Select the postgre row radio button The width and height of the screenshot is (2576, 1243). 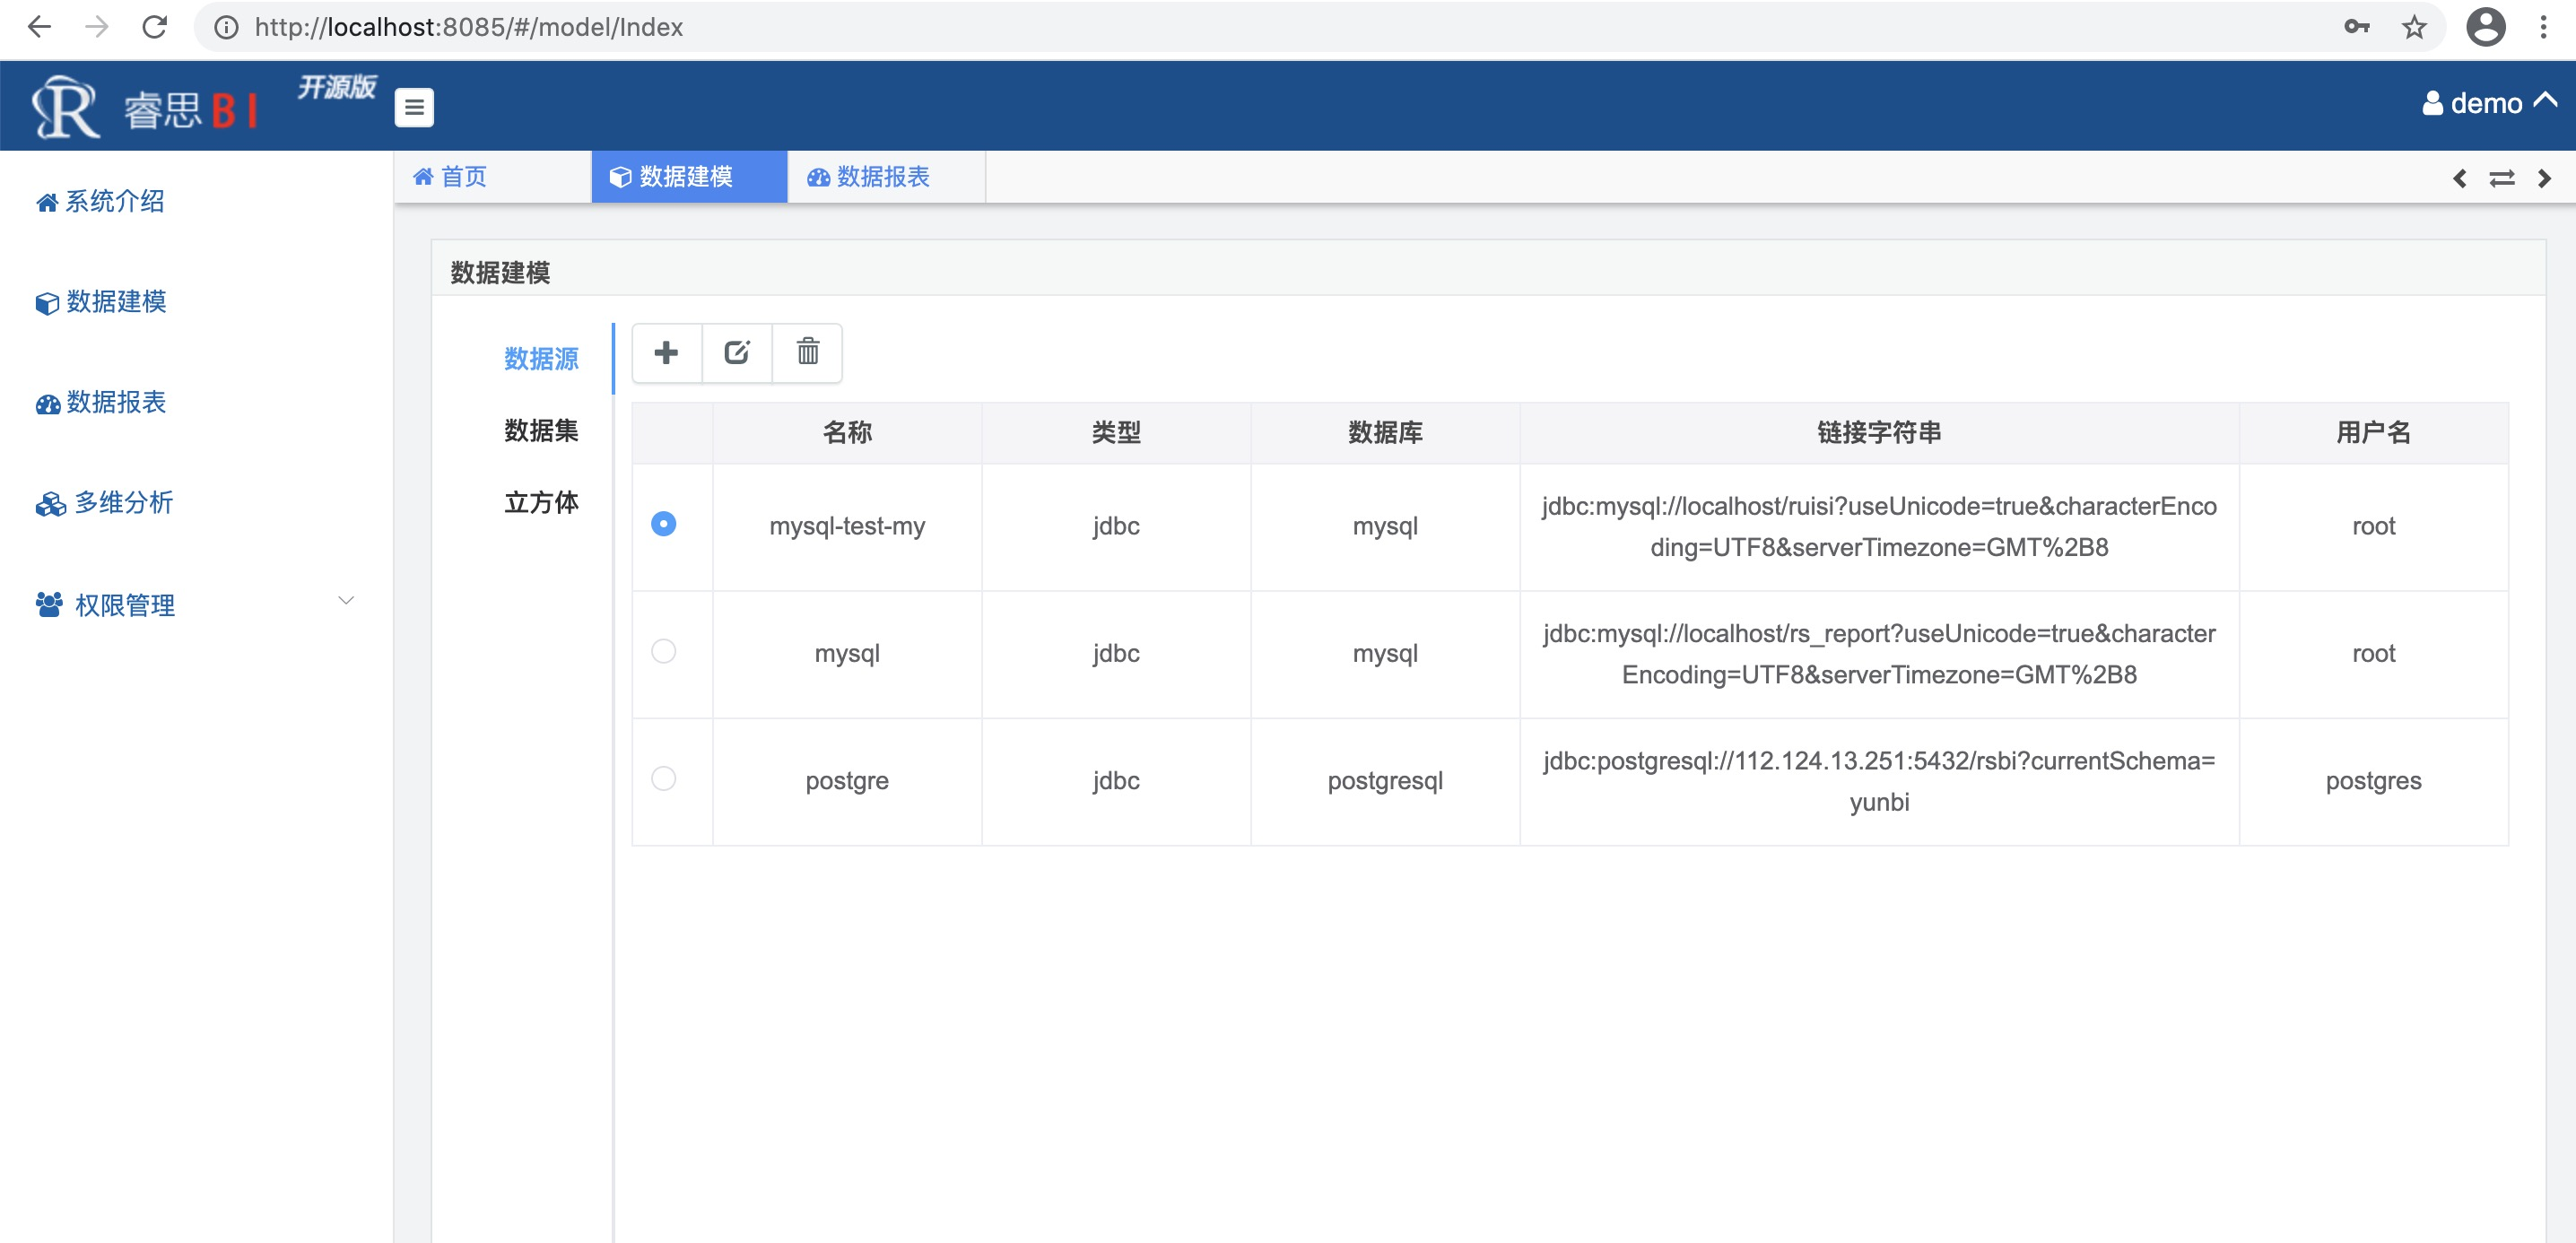coord(663,778)
